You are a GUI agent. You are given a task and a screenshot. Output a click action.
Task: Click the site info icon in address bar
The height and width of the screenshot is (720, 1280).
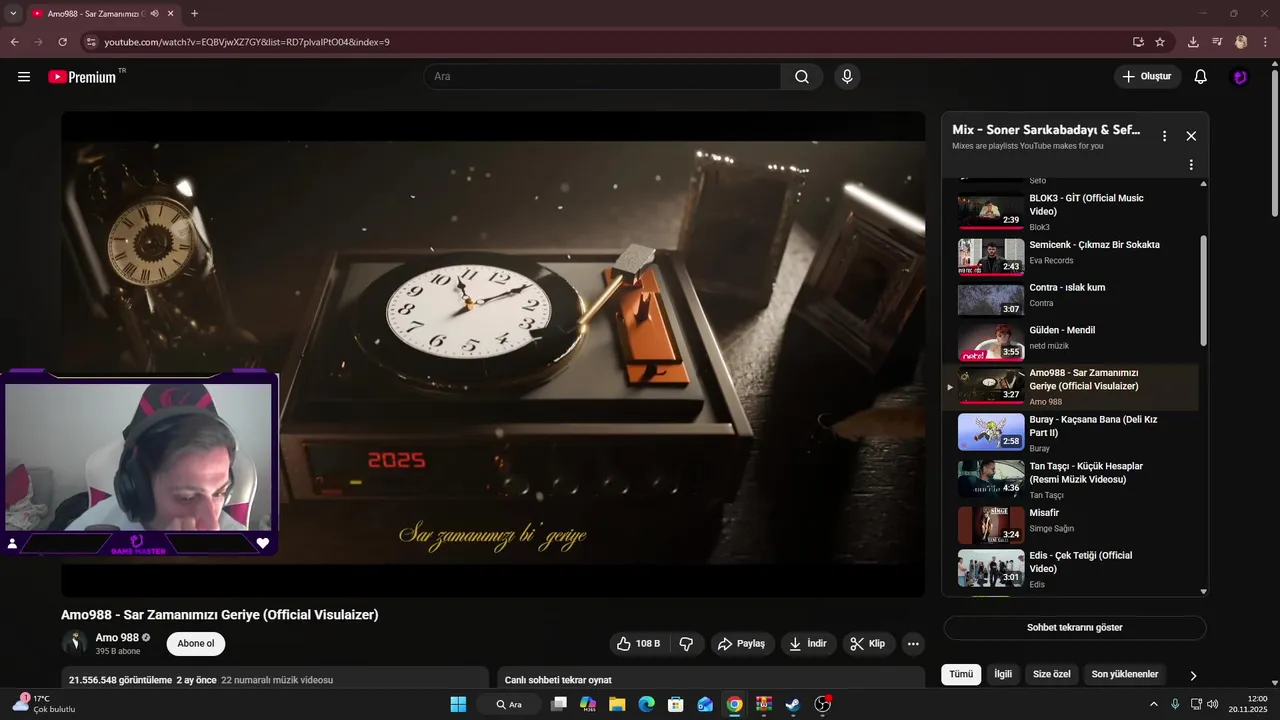coord(91,42)
